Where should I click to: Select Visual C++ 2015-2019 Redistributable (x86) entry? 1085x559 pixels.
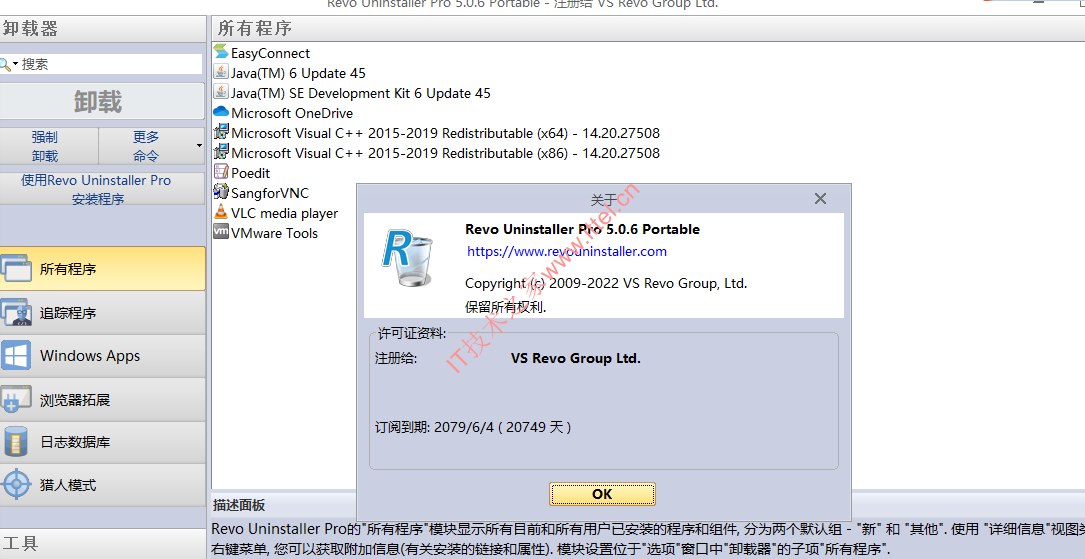pos(446,153)
